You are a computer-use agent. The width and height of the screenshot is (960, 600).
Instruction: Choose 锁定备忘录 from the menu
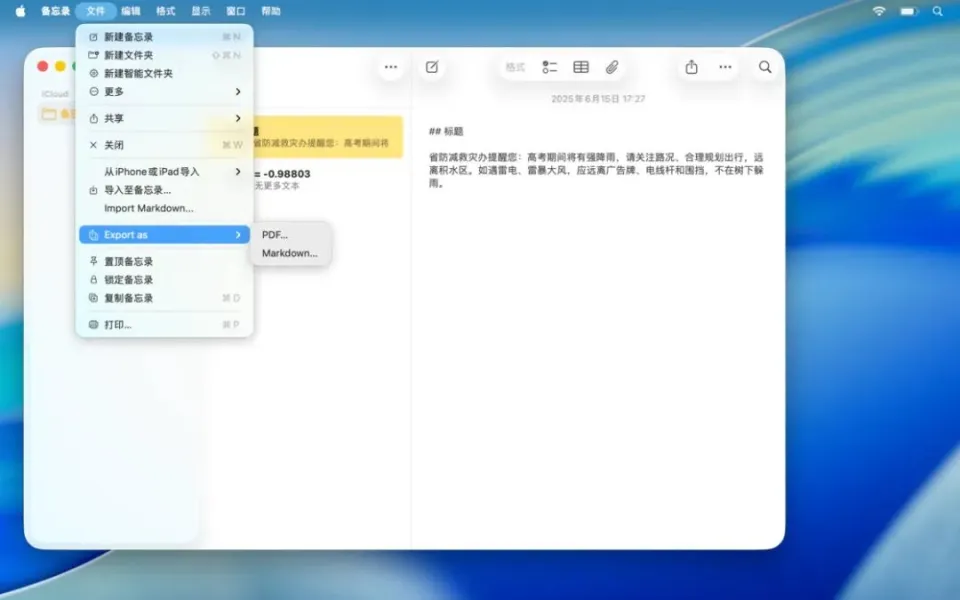tap(129, 280)
